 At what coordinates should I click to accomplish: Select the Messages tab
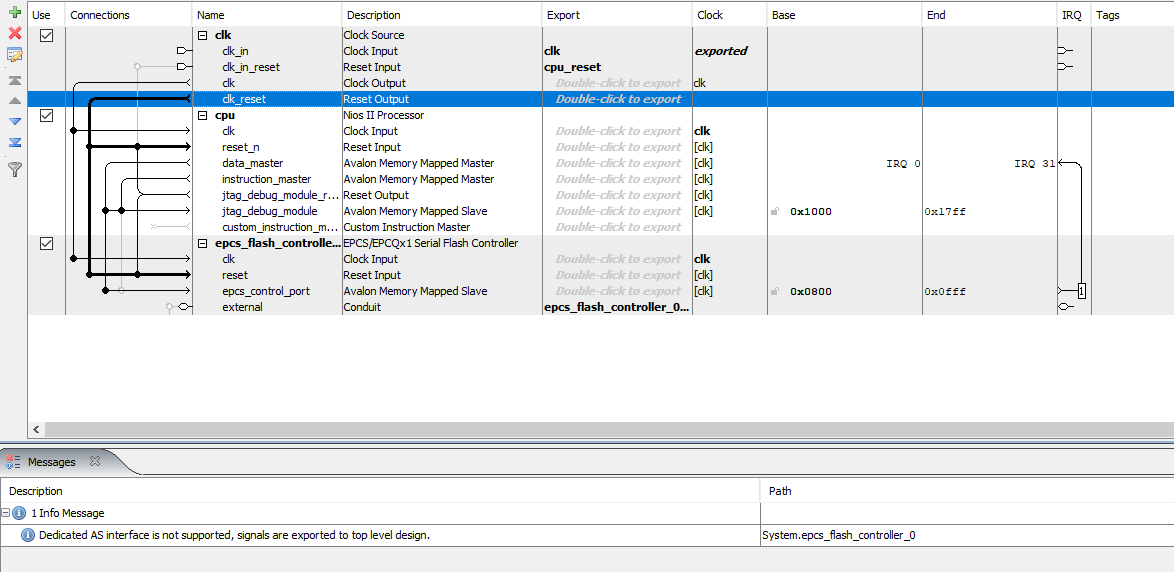pyautogui.click(x=51, y=462)
